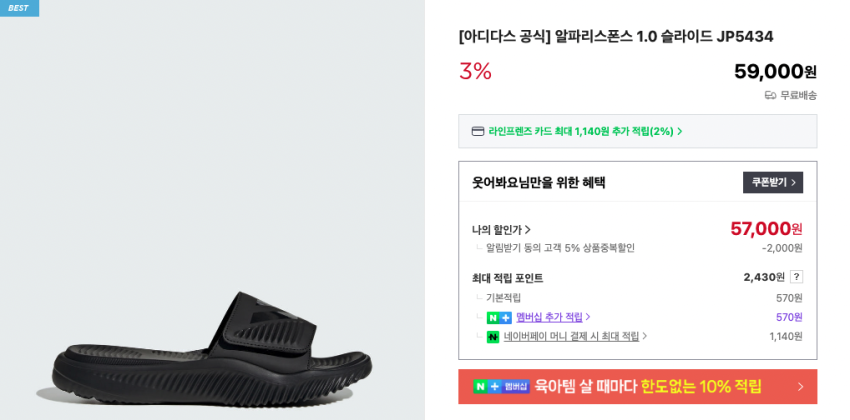Click the 최대 적립 포인트 label
Screen dimensions: 850x420
[507, 278]
